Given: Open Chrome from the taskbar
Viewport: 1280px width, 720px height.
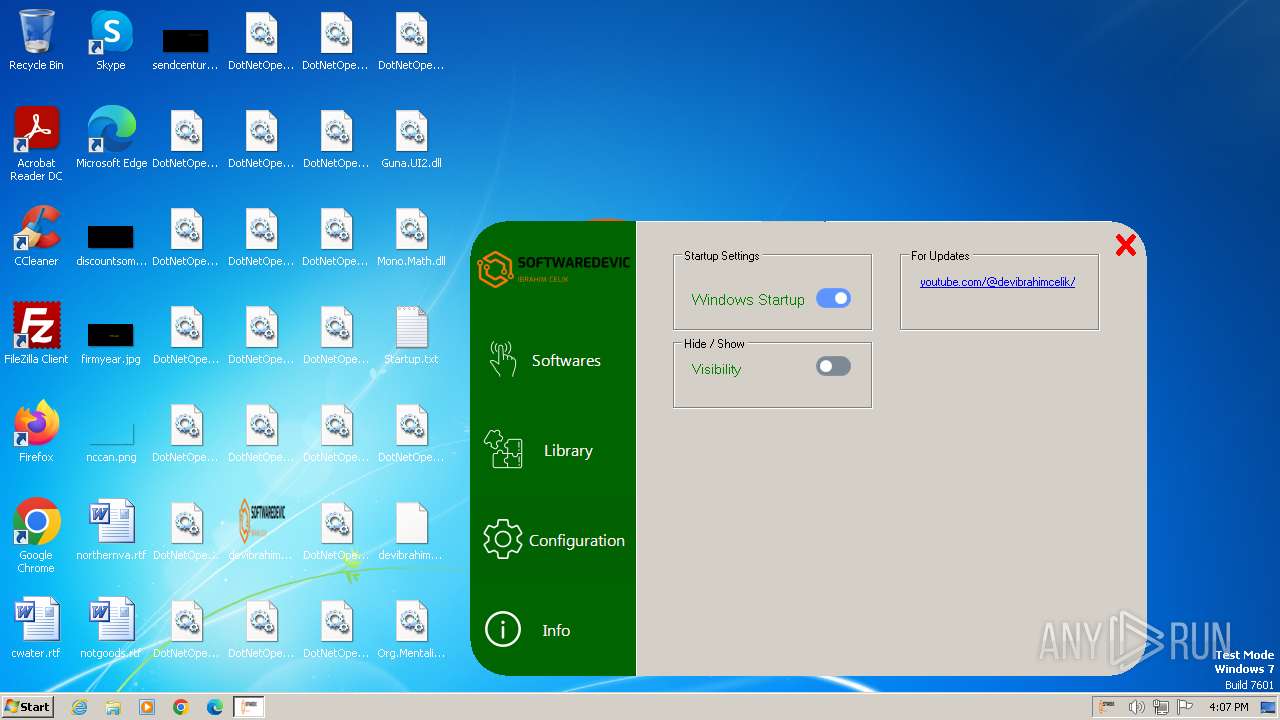Looking at the screenshot, I should (181, 707).
